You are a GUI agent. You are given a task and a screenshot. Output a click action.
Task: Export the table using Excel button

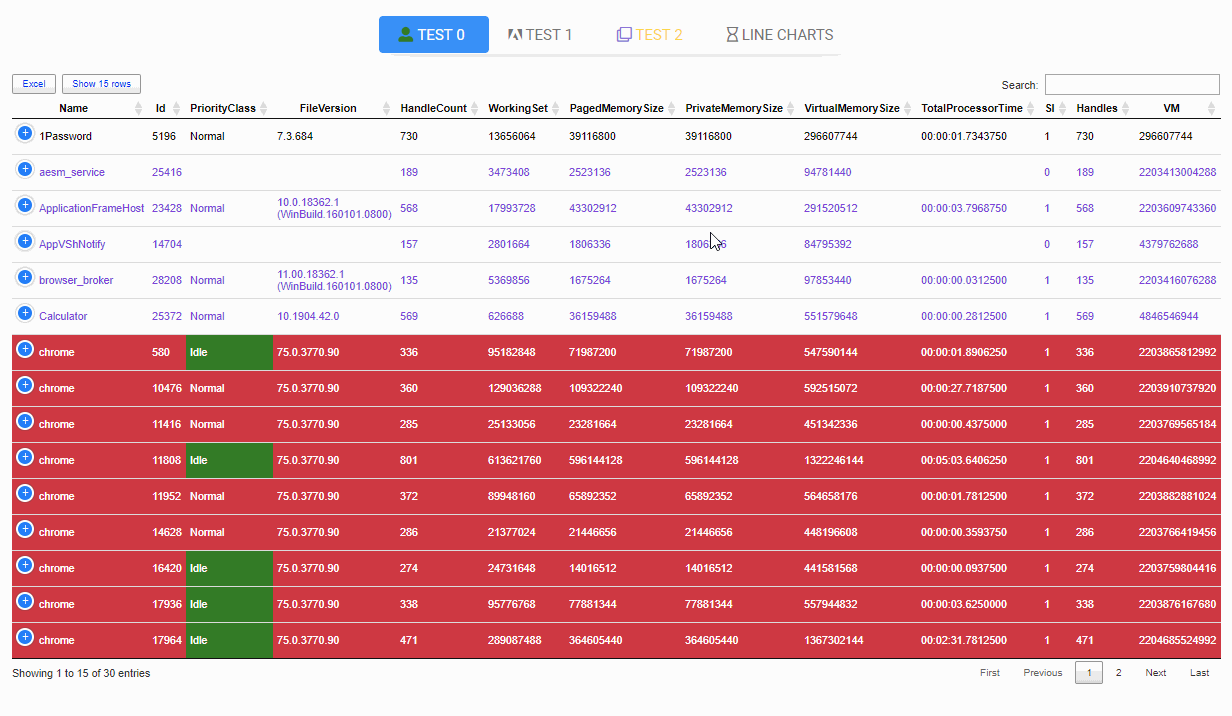point(34,84)
